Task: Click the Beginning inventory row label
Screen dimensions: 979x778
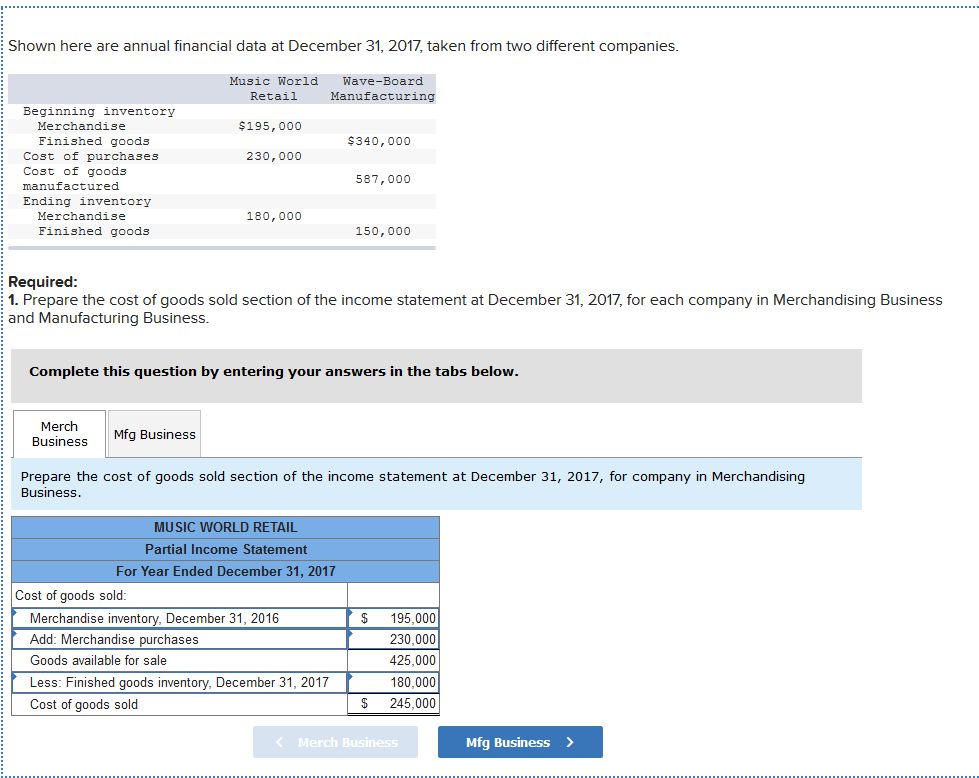Action: coord(99,111)
